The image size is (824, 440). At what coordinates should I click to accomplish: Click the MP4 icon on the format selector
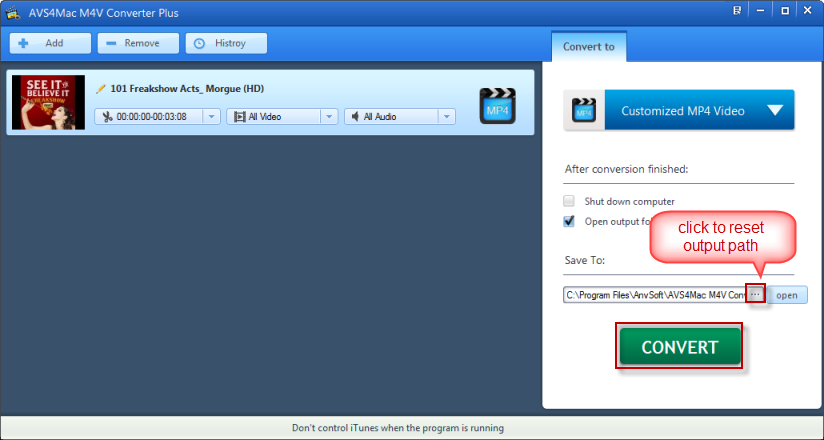584,110
